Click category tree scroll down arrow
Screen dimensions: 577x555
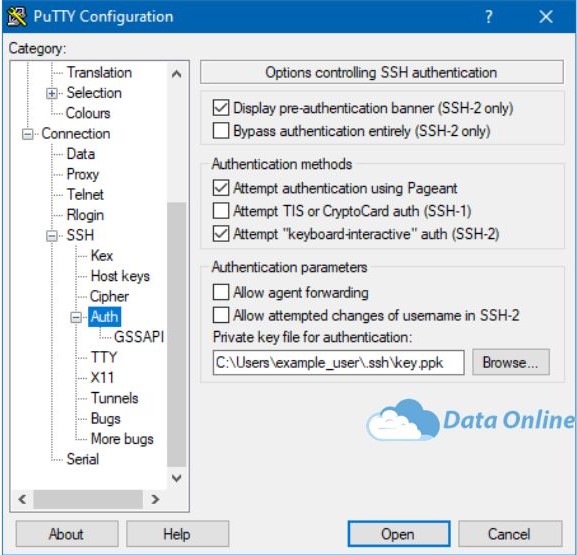177,478
